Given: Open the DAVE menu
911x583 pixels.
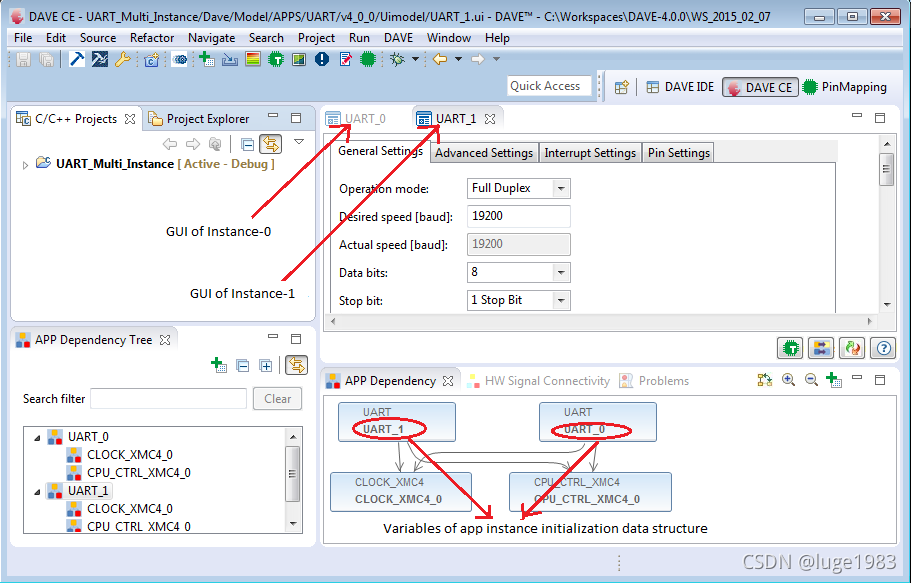Looking at the screenshot, I should 398,38.
